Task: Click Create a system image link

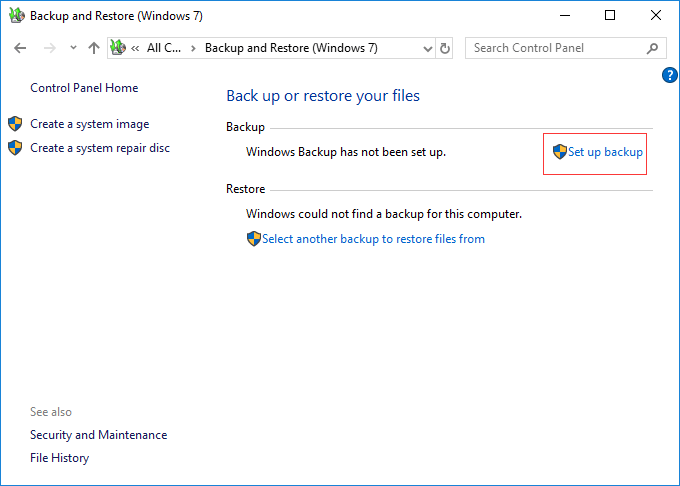Action: (x=90, y=124)
